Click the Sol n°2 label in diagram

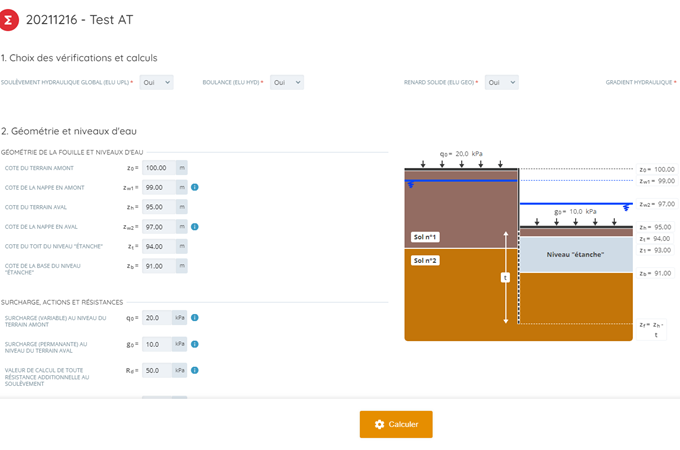[425, 260]
